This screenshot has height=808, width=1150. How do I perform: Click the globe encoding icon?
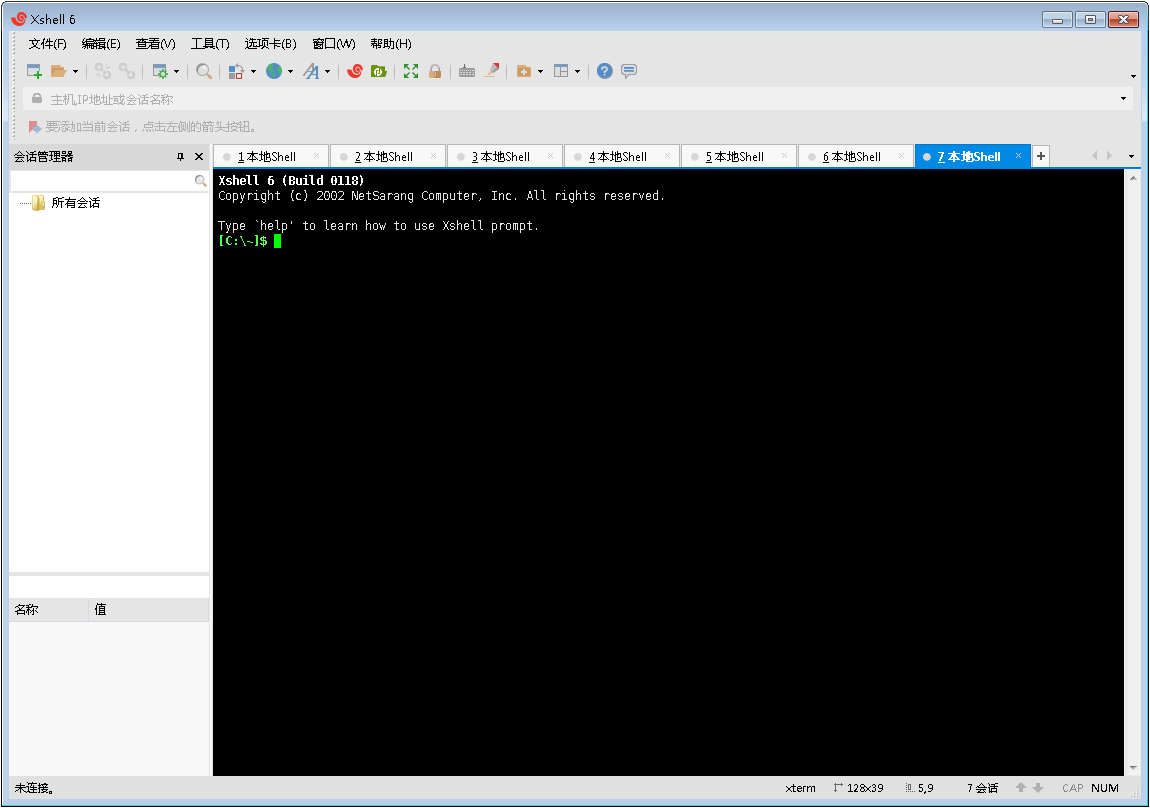point(274,71)
